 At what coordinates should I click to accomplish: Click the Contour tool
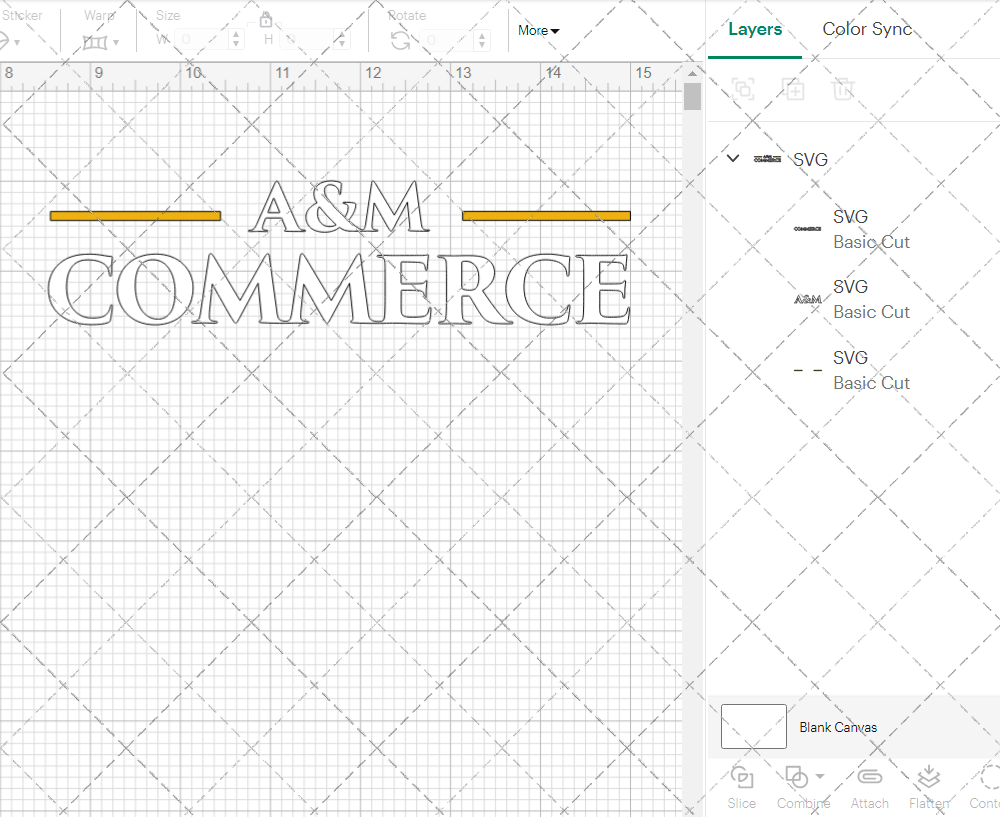(986, 788)
